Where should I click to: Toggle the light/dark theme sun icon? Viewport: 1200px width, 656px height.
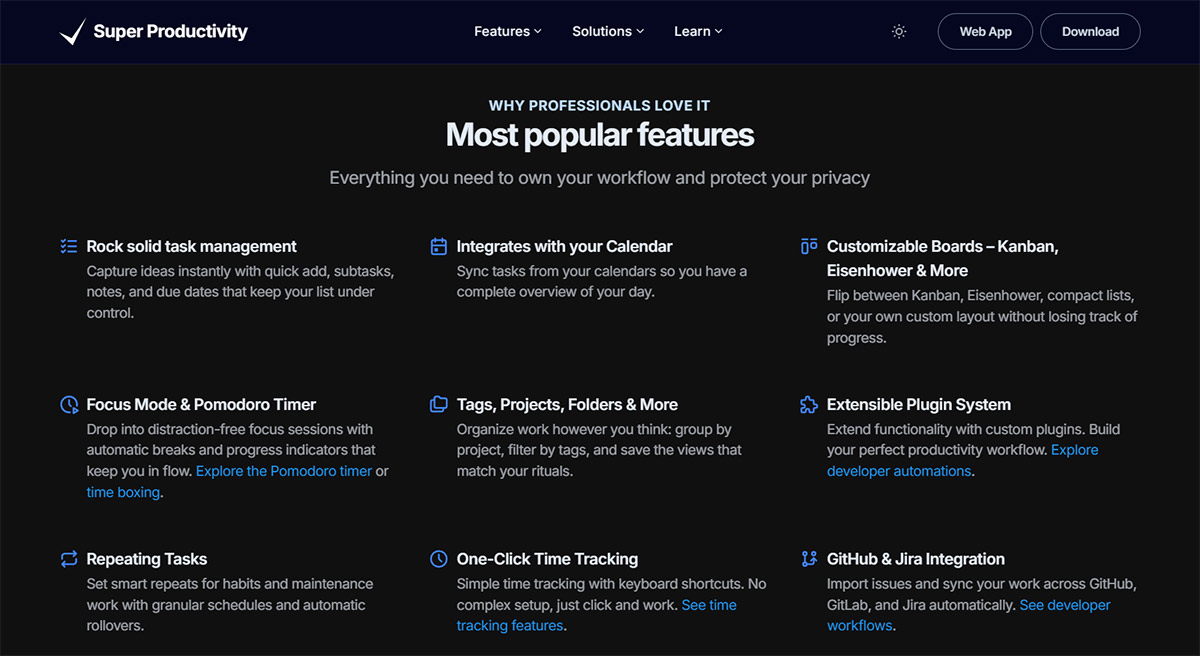[899, 32]
